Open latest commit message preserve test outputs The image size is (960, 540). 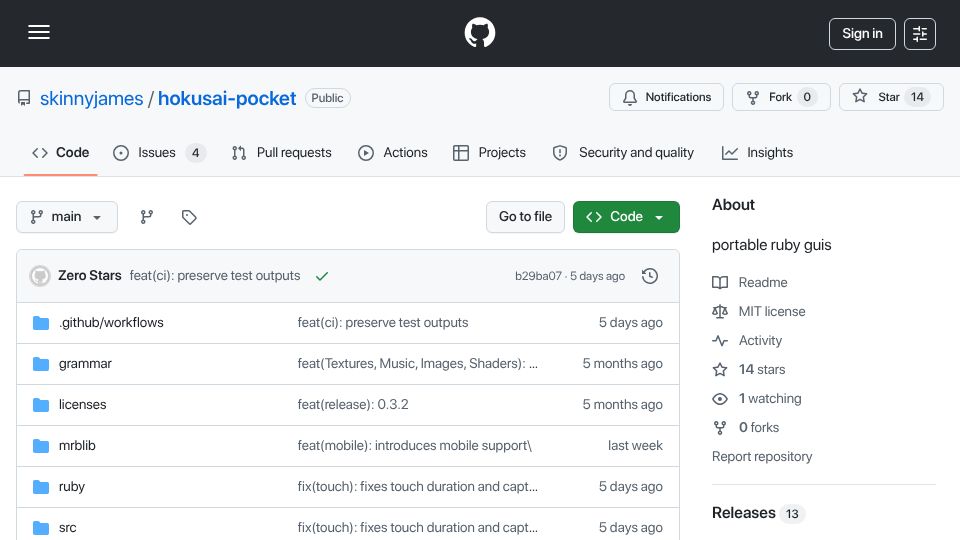pos(215,276)
